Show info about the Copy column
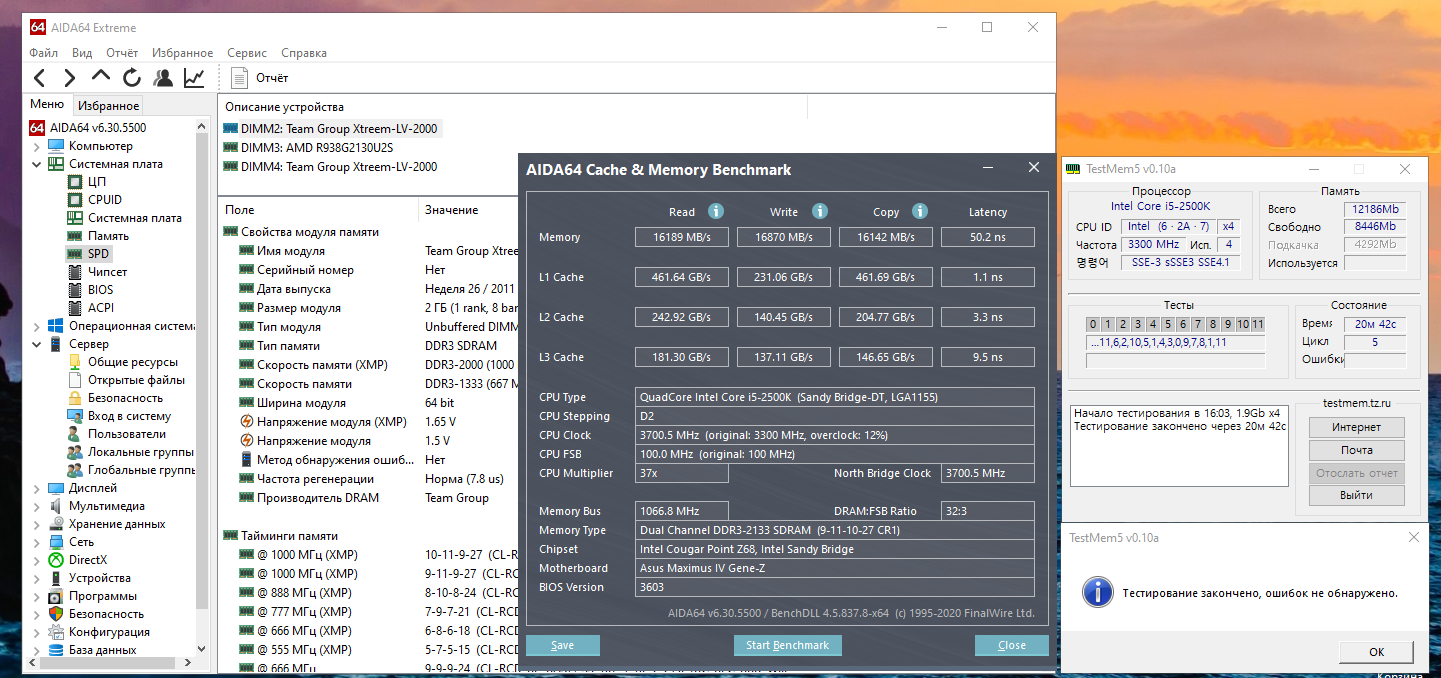 click(920, 211)
